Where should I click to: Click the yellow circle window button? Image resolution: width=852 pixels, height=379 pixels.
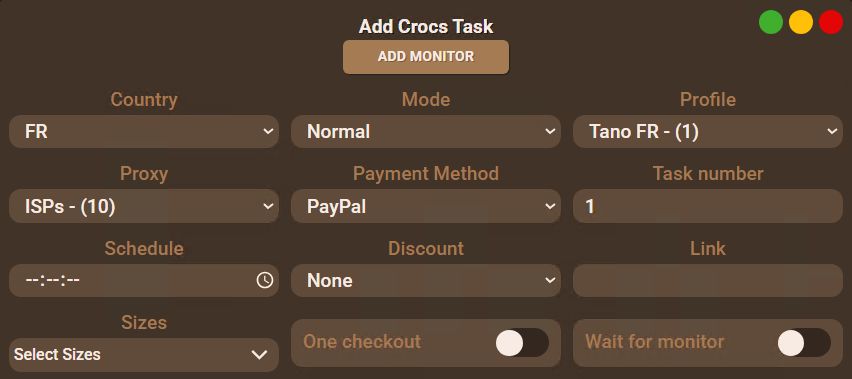point(800,22)
